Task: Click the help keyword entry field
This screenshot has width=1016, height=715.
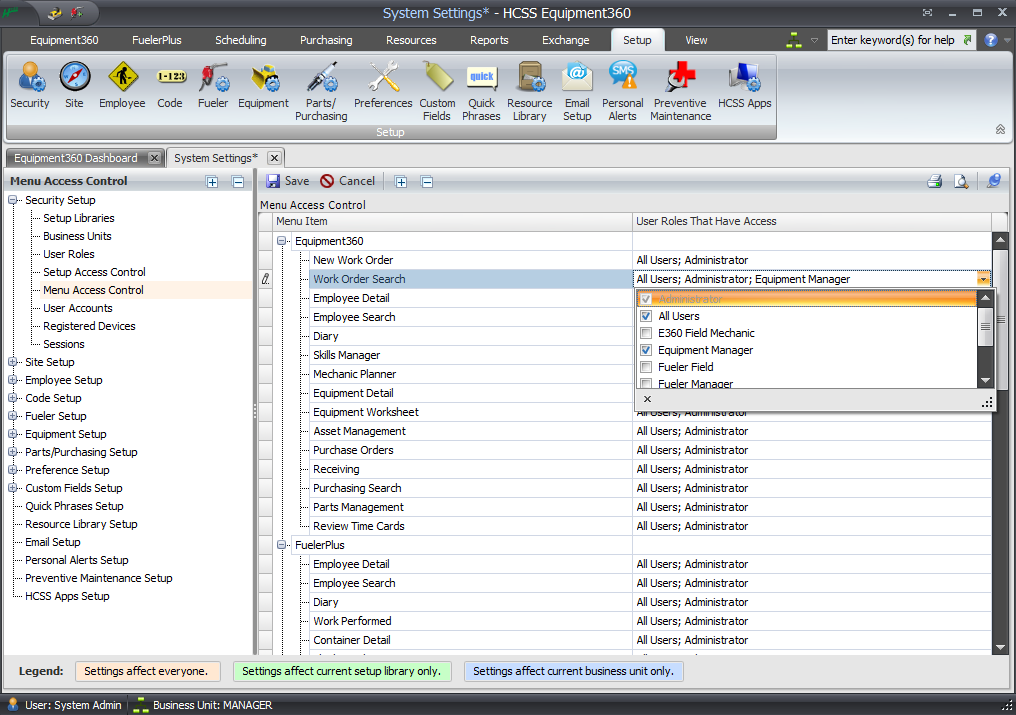Action: (x=897, y=39)
